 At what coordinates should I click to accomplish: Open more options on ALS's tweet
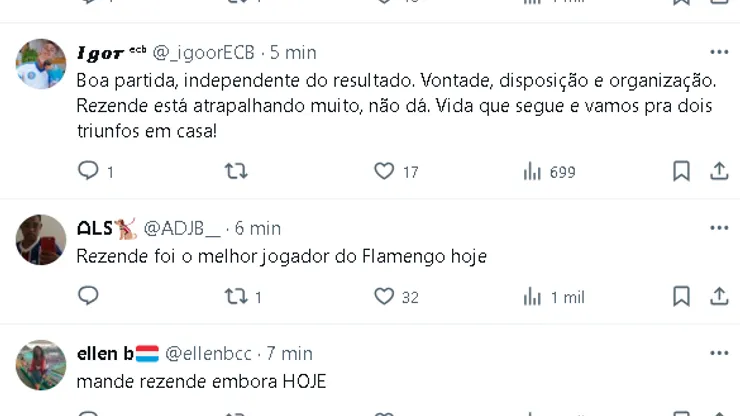[719, 228]
